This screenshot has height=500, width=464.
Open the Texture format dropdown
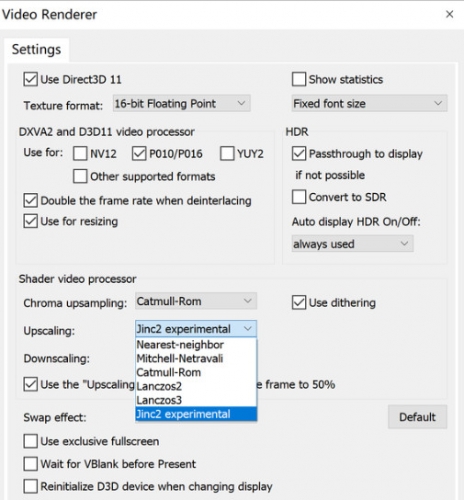pyautogui.click(x=181, y=104)
